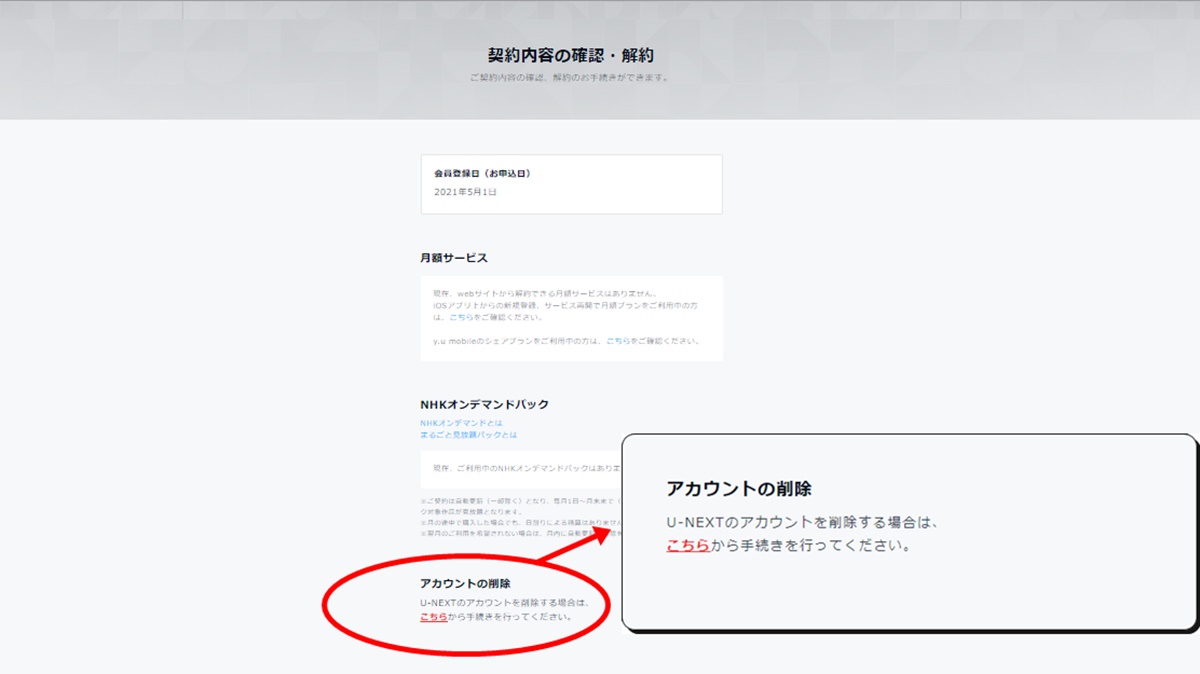
Task: Click the 契約内容の確認・解約 page title
Action: click(571, 55)
